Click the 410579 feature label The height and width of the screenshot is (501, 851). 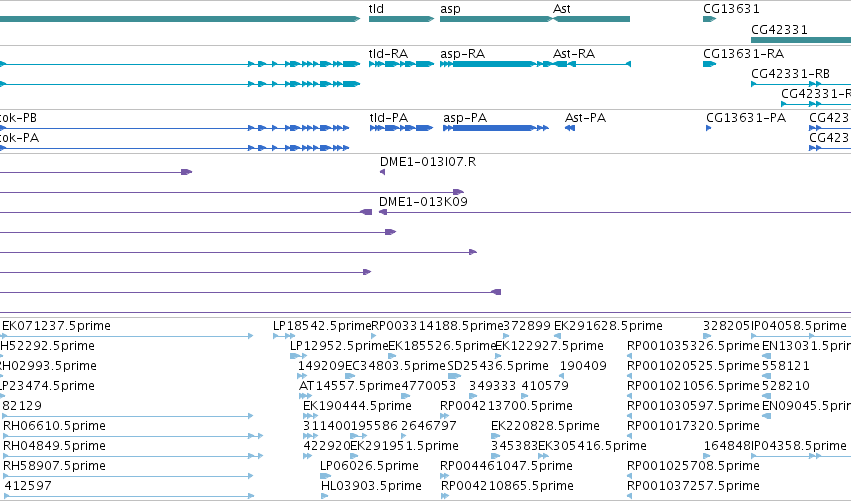coord(545,386)
